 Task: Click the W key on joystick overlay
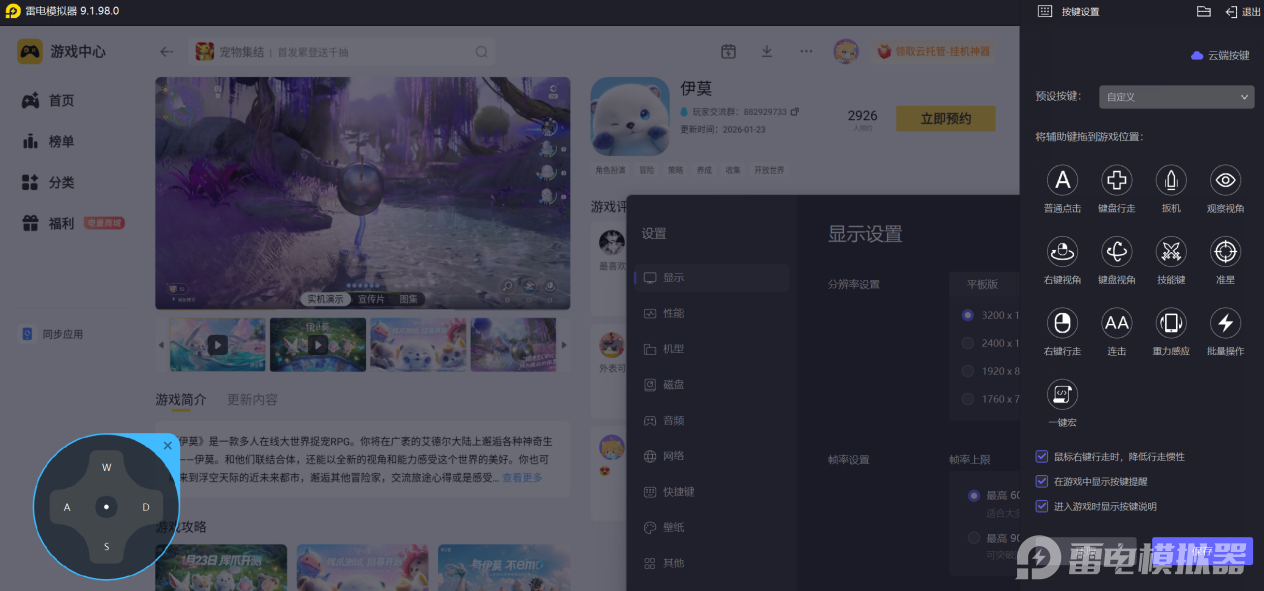click(x=106, y=467)
